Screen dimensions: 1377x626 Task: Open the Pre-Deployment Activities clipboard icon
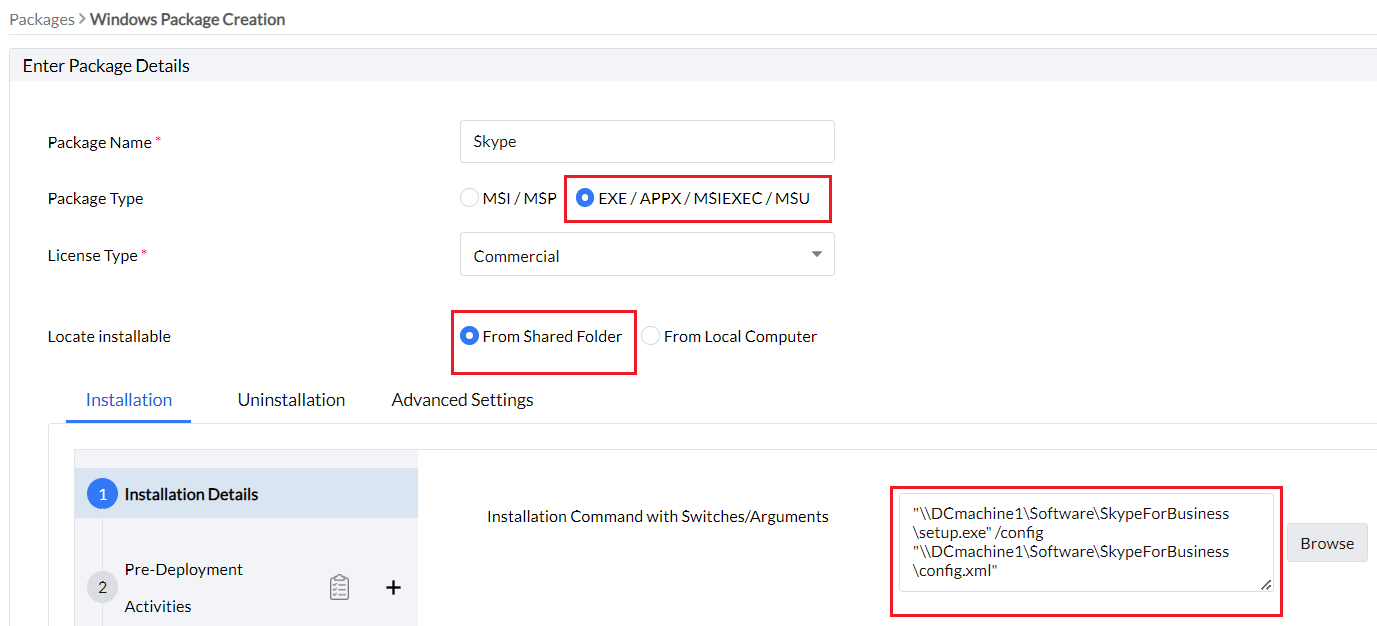click(339, 587)
